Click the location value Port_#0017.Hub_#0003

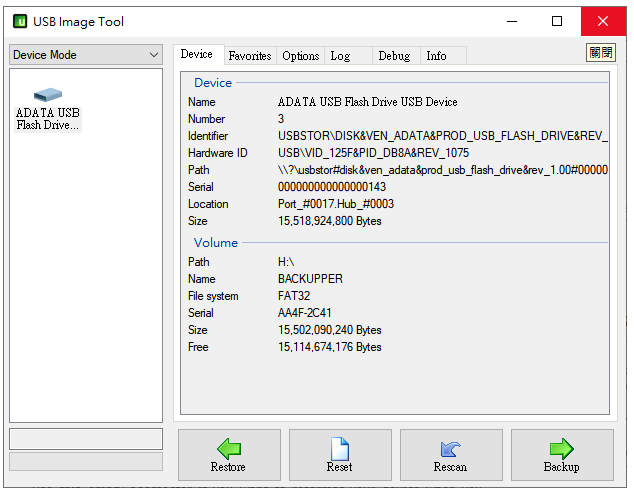click(x=336, y=204)
